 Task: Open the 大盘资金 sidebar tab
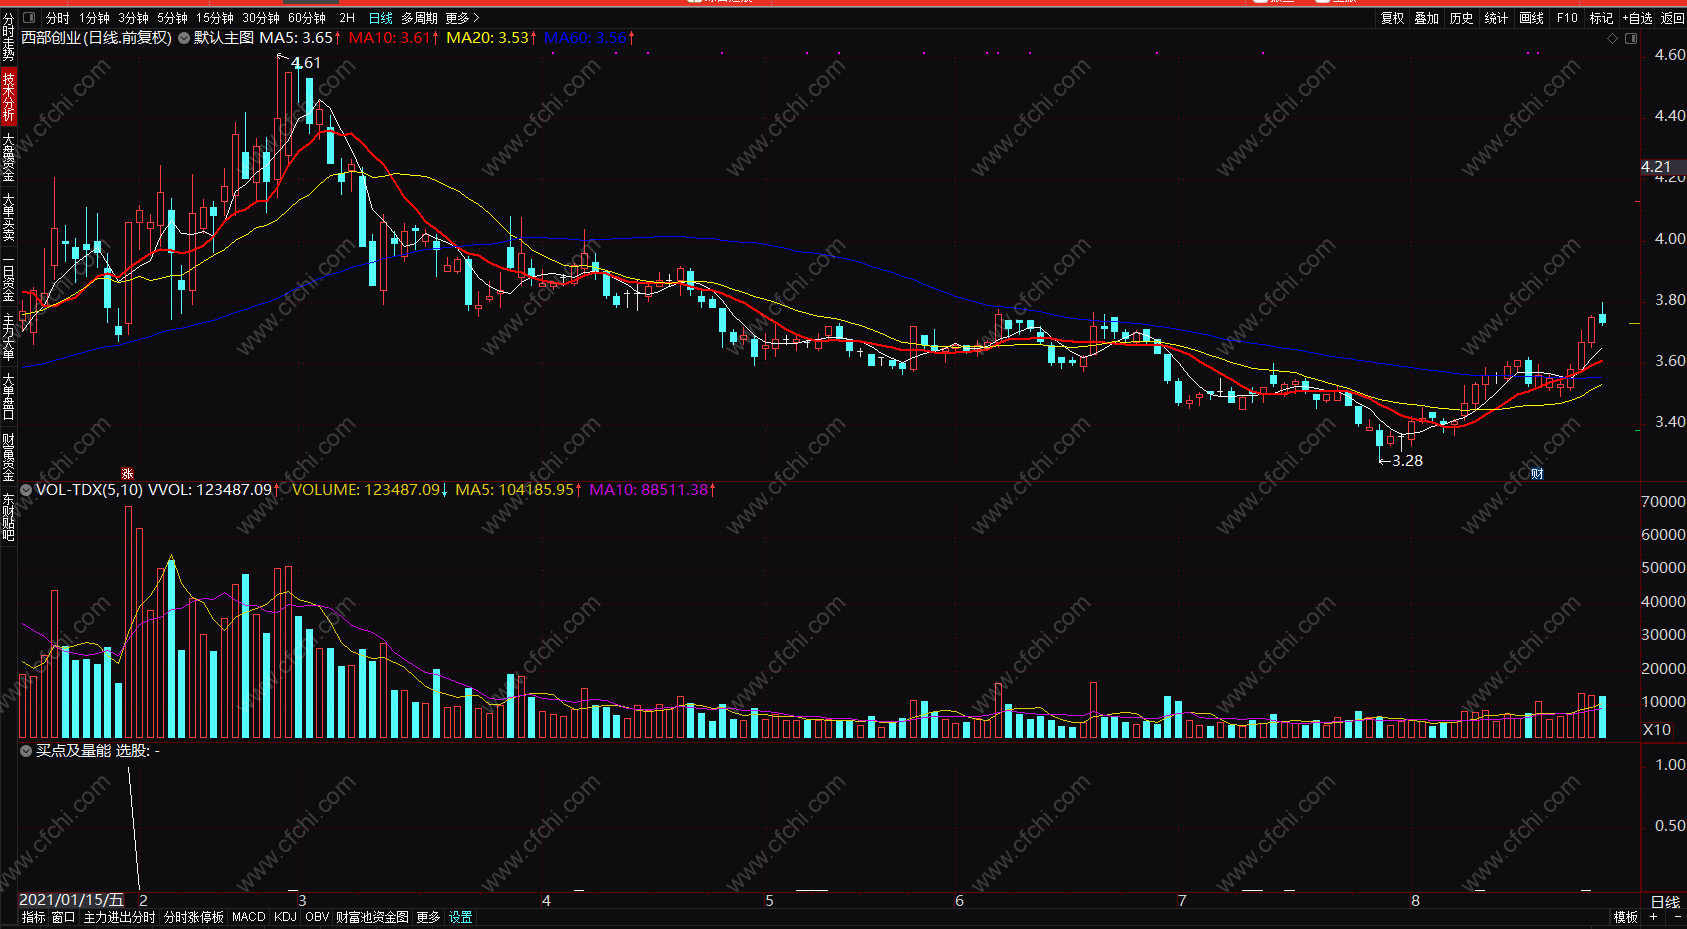tap(8, 157)
